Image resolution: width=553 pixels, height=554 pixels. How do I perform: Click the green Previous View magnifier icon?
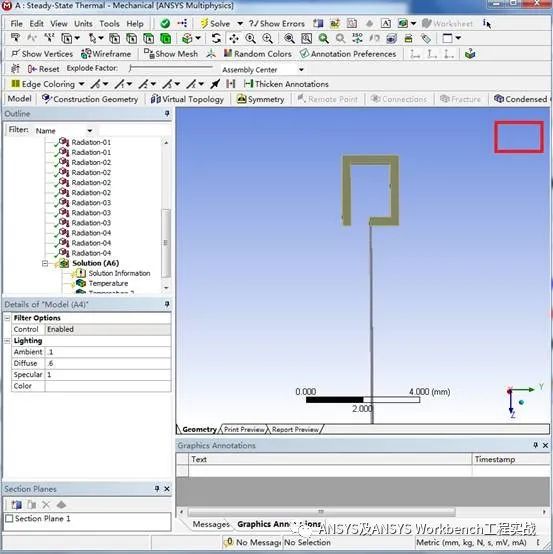point(323,38)
